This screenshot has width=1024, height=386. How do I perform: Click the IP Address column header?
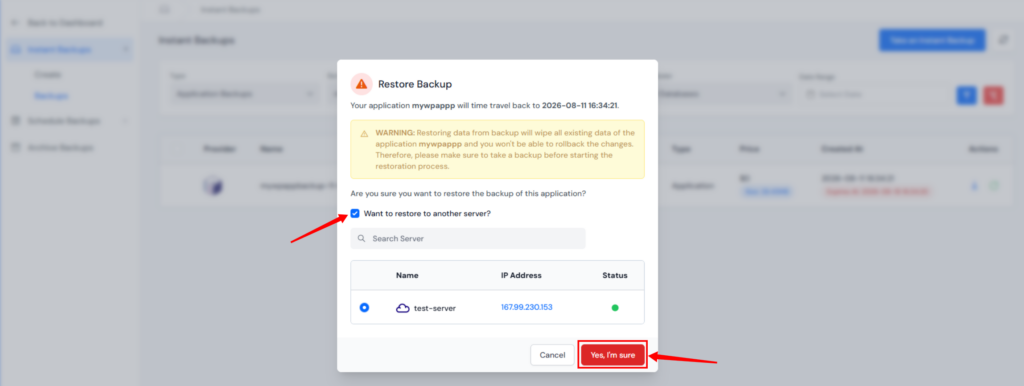coord(521,276)
